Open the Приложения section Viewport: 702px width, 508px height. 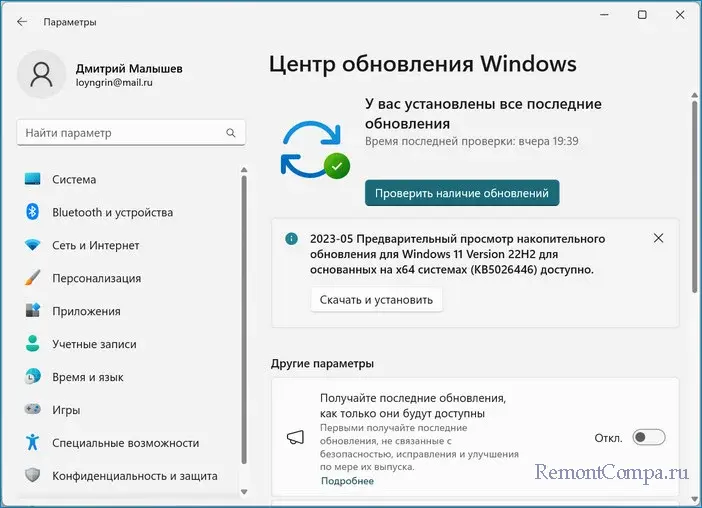click(x=86, y=311)
